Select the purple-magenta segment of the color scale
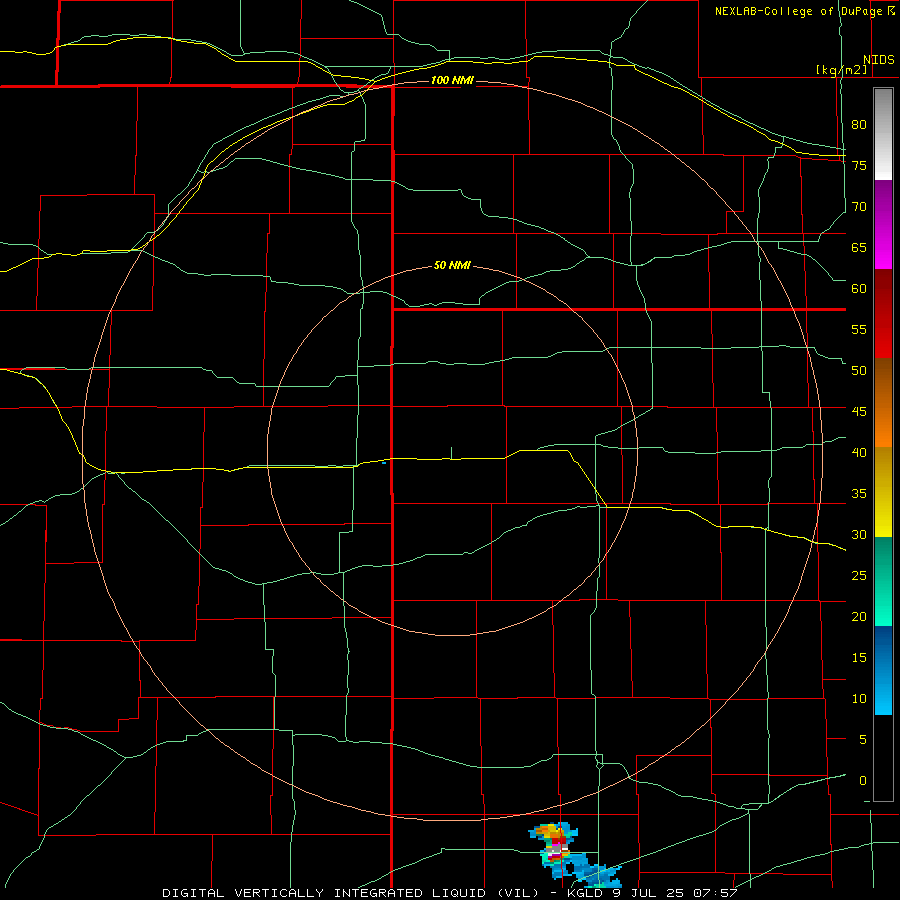 pos(883,224)
